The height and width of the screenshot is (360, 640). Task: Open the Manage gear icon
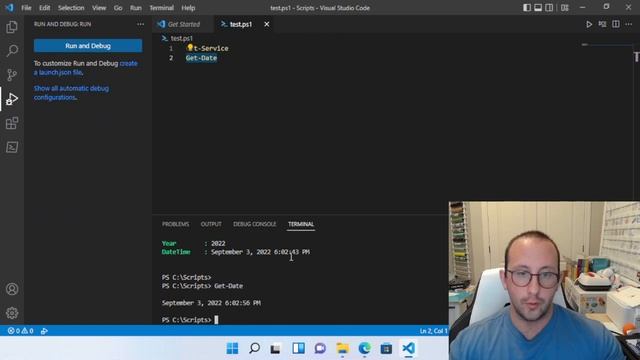pyautogui.click(x=12, y=313)
